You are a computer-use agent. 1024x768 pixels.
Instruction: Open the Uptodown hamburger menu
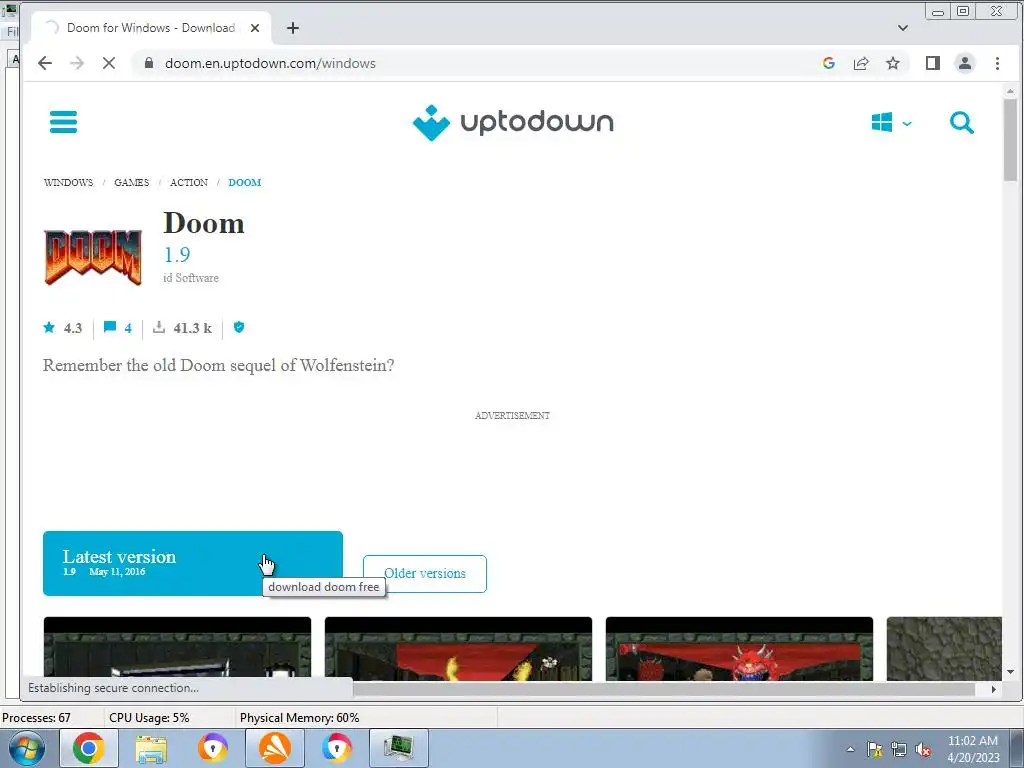click(63, 122)
